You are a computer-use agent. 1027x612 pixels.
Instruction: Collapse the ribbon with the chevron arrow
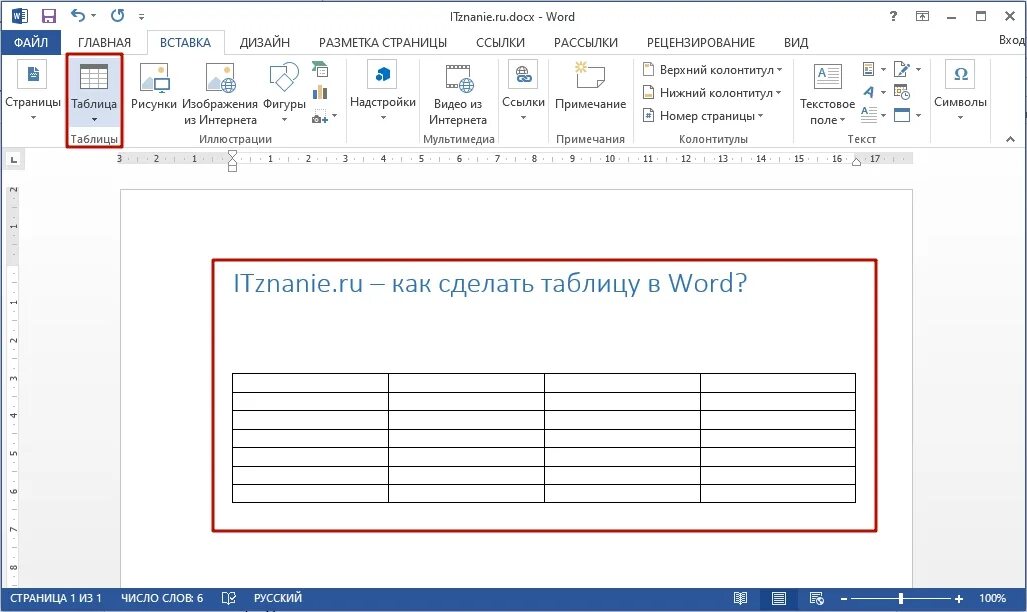pyautogui.click(x=1010, y=139)
